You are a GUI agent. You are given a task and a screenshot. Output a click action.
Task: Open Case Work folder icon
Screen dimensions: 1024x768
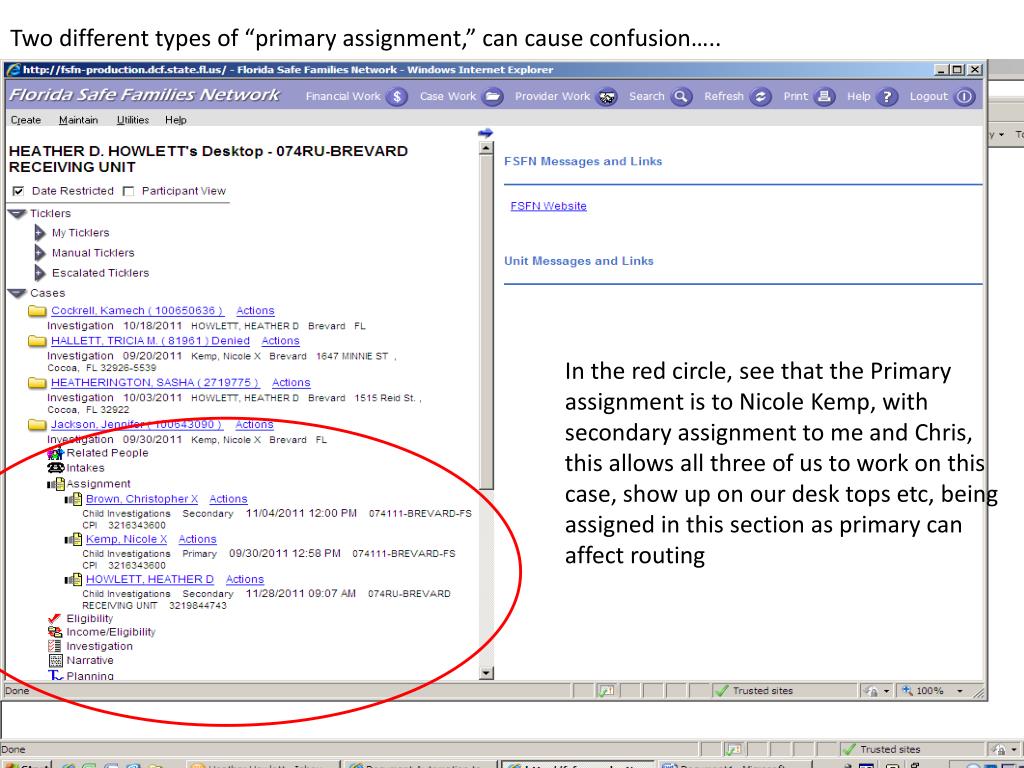point(493,97)
